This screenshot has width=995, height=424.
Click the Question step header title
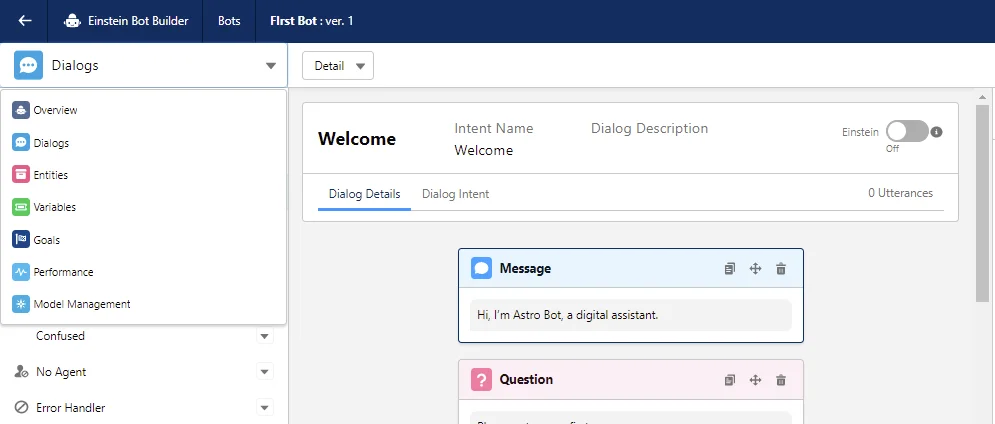click(x=526, y=380)
